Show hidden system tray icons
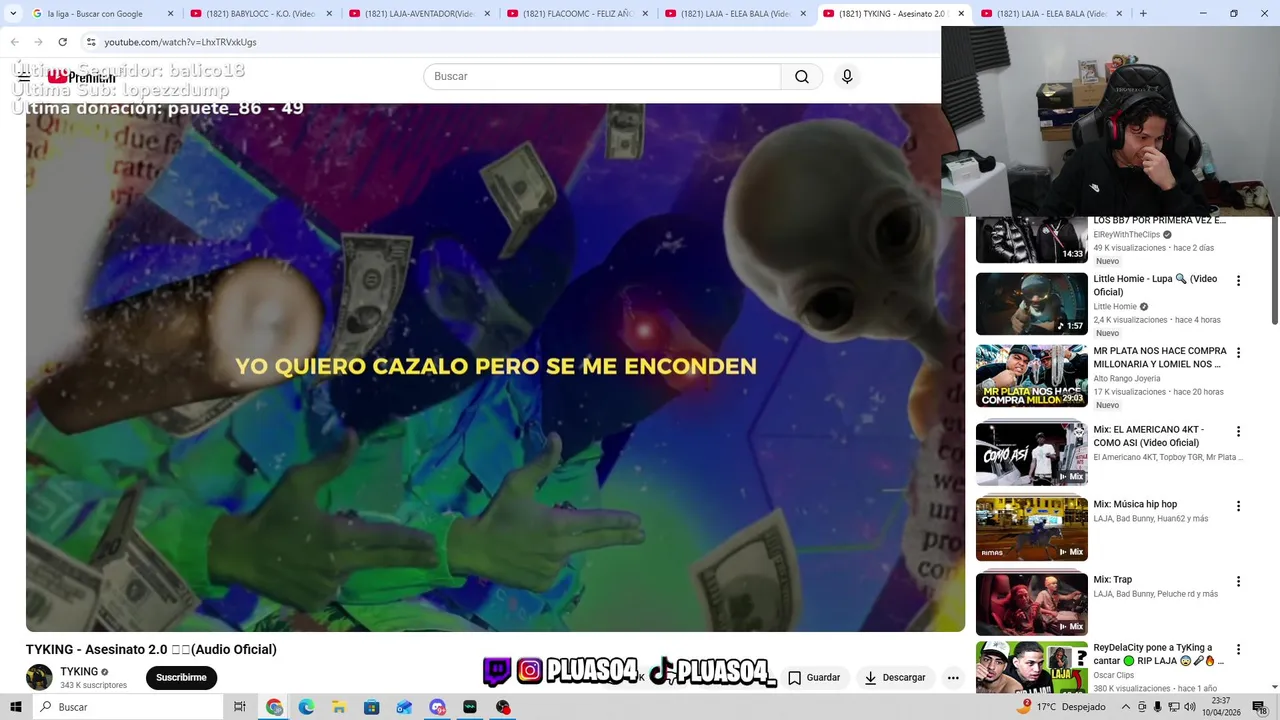The height and width of the screenshot is (720, 1280). [x=1125, y=707]
